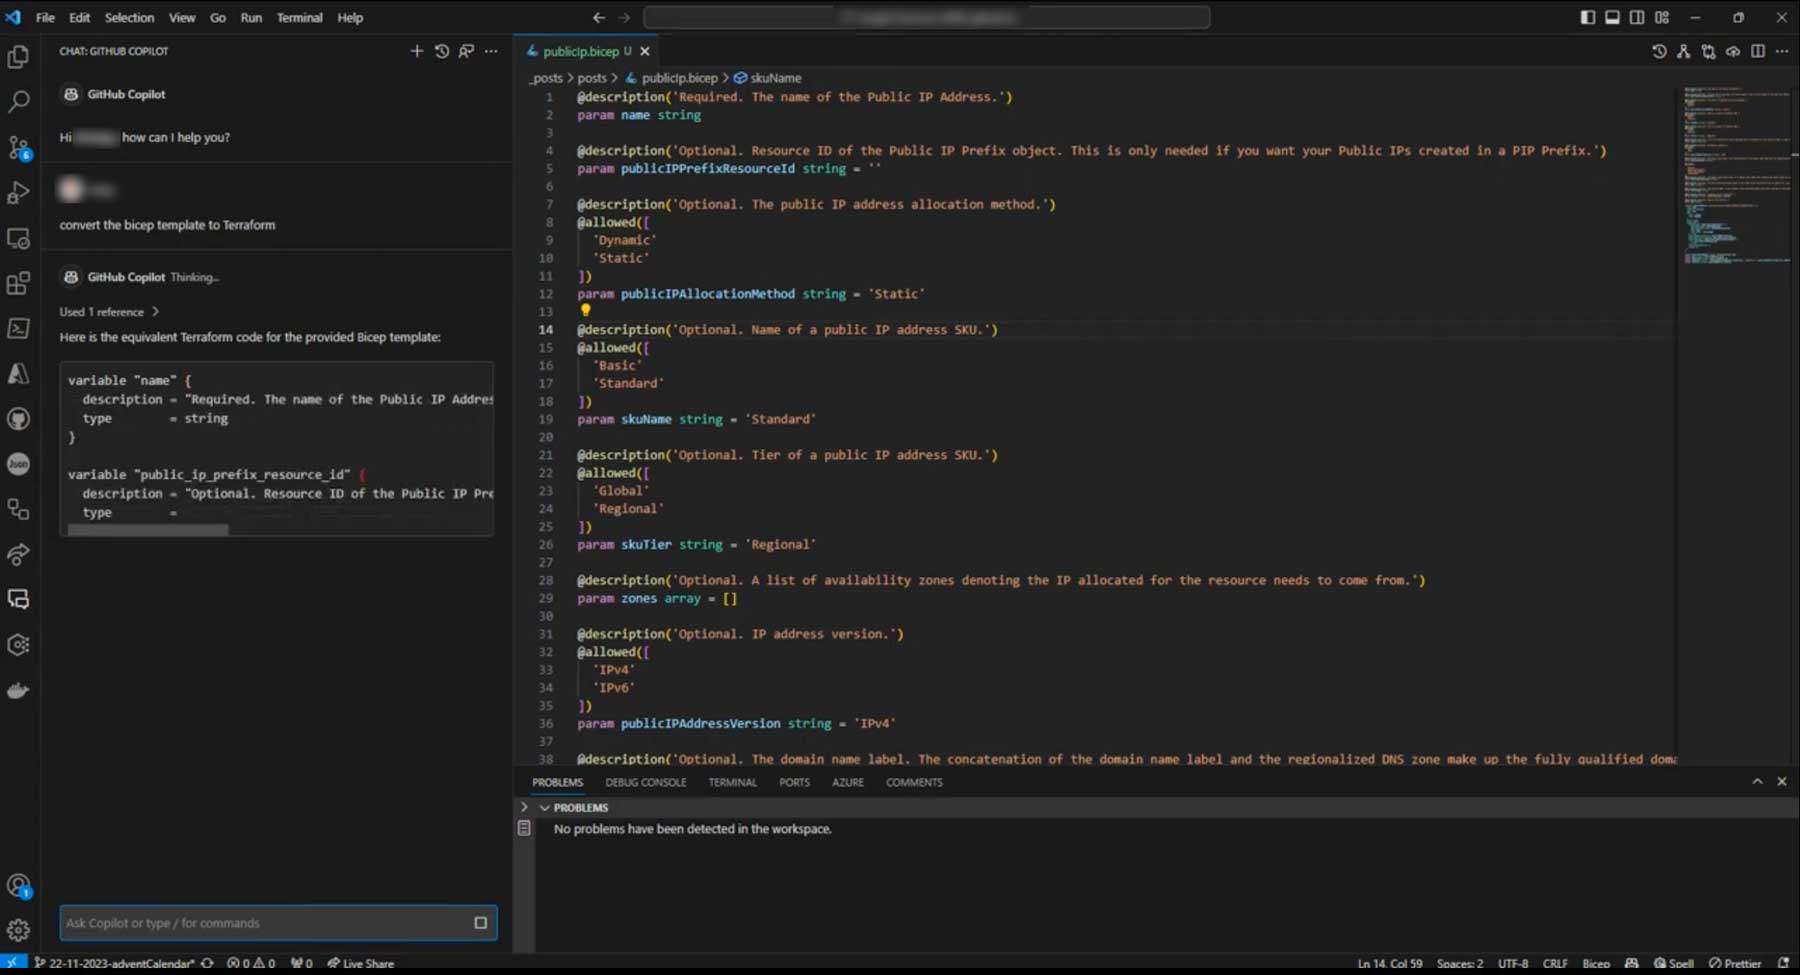This screenshot has width=1800, height=975.
Task: Open breadcrumb dropdown for skuName
Action: coord(777,77)
